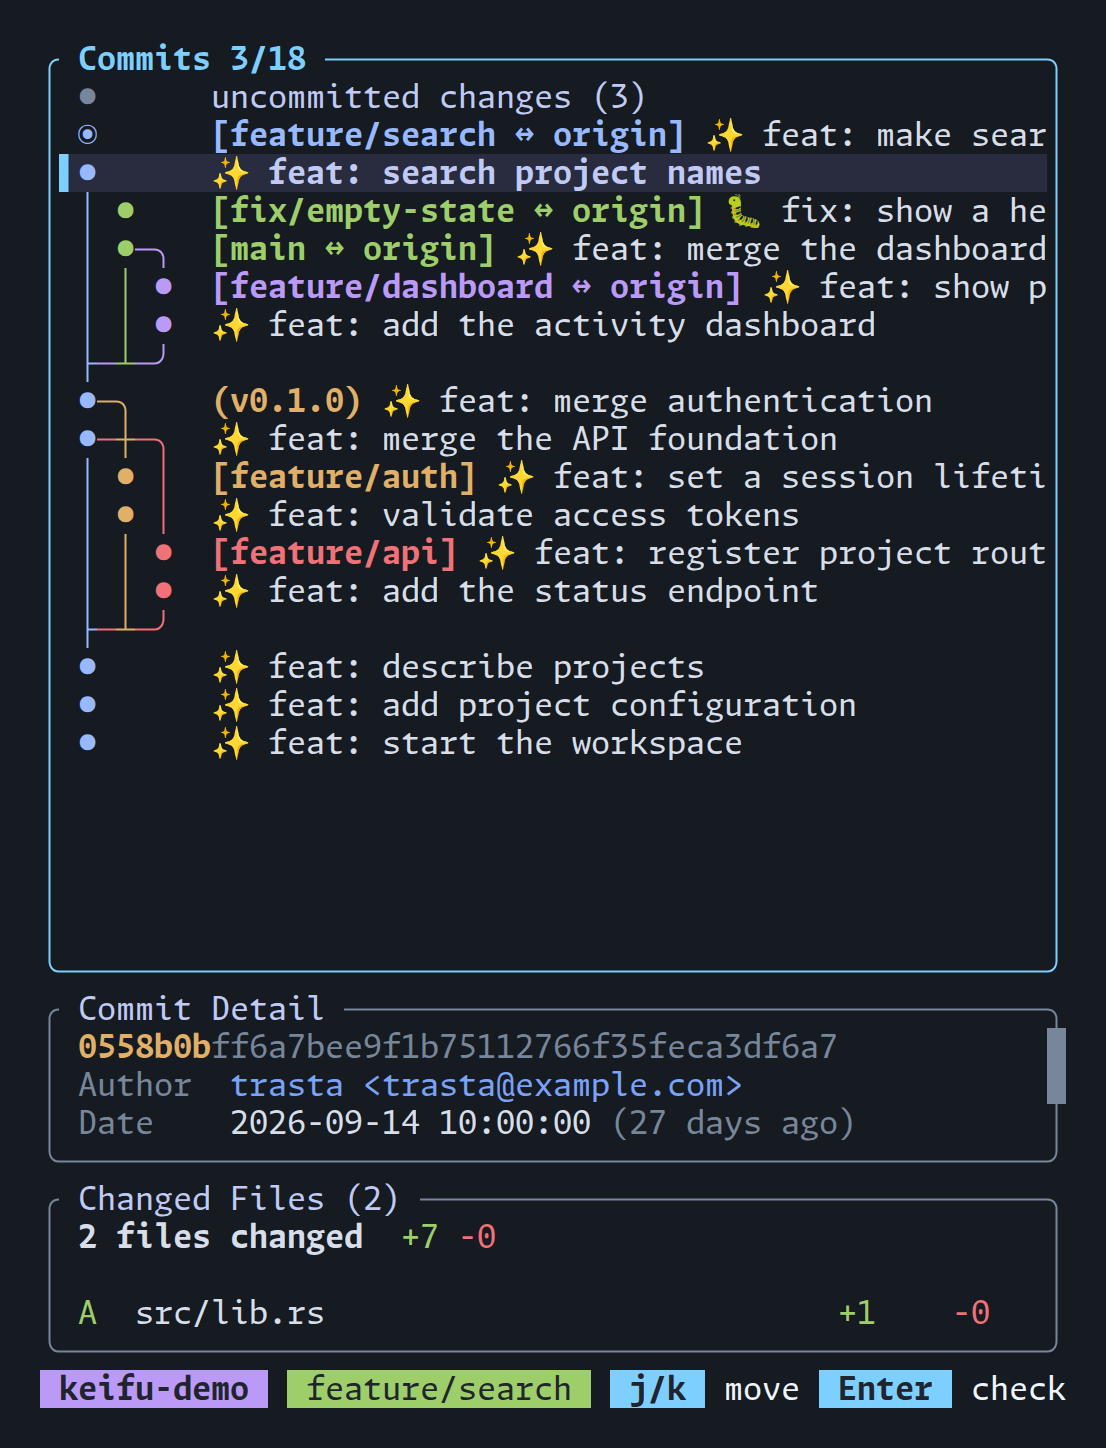1106x1448 pixels.
Task: Select commit feat: merge the API foundation
Action: coord(553,439)
